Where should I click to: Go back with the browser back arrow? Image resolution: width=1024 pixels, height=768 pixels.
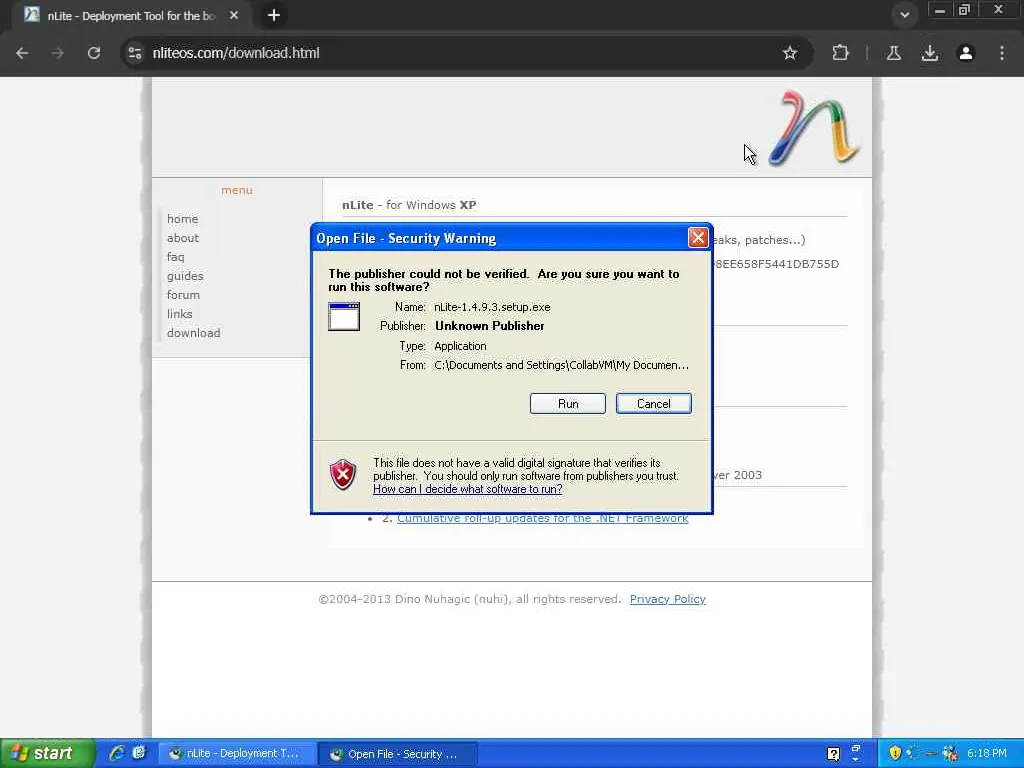pyautogui.click(x=22, y=53)
